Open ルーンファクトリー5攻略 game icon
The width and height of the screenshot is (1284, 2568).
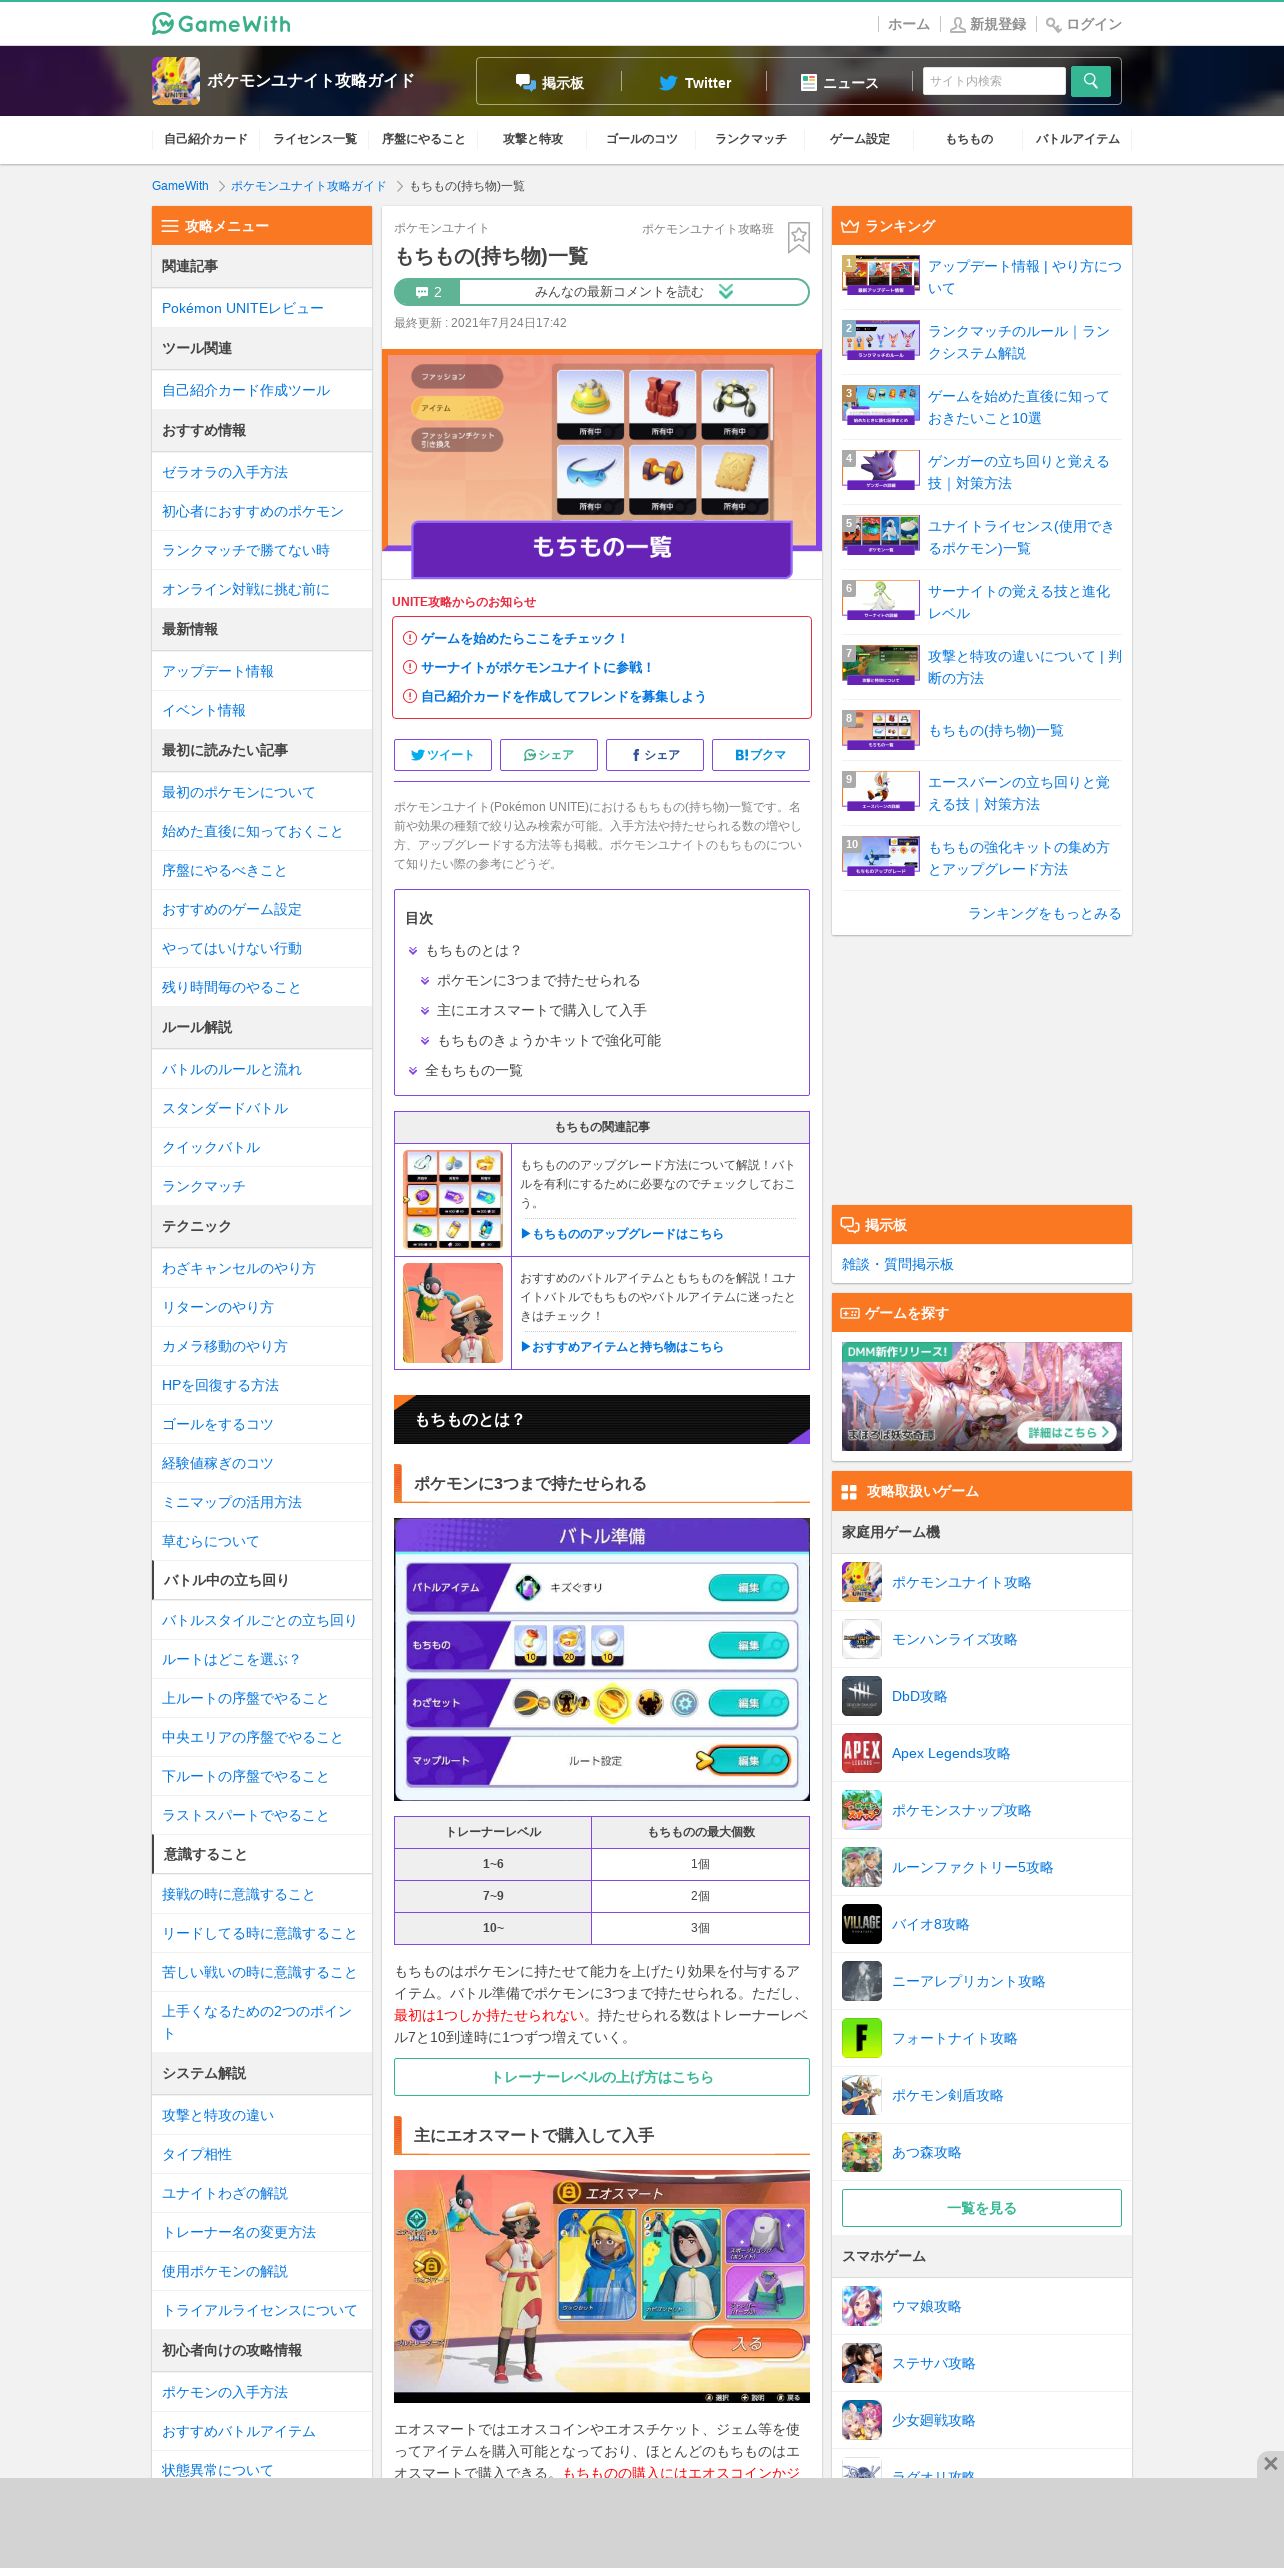(x=862, y=1867)
